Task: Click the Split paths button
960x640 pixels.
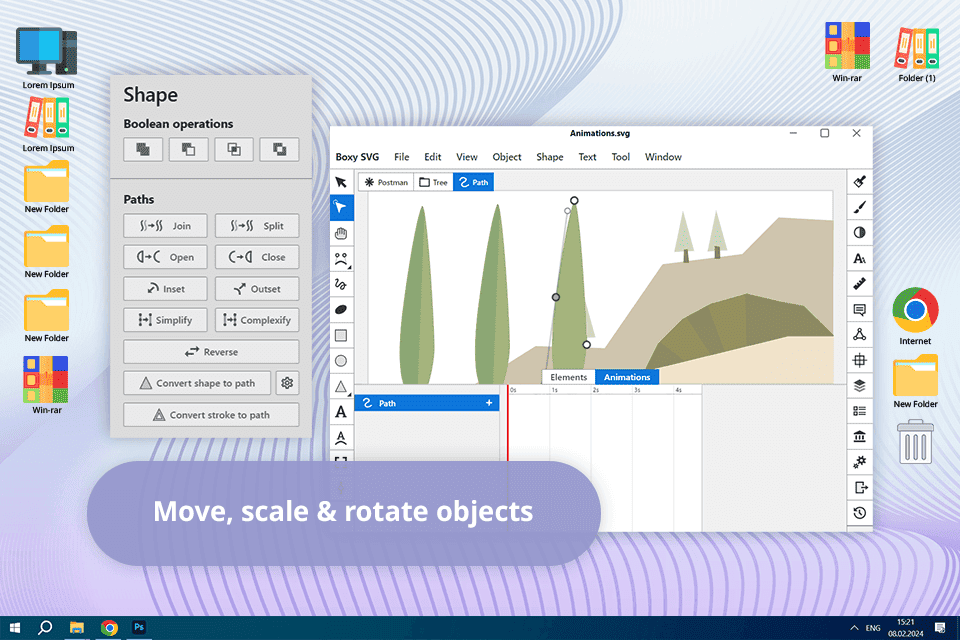Action: coord(257,226)
